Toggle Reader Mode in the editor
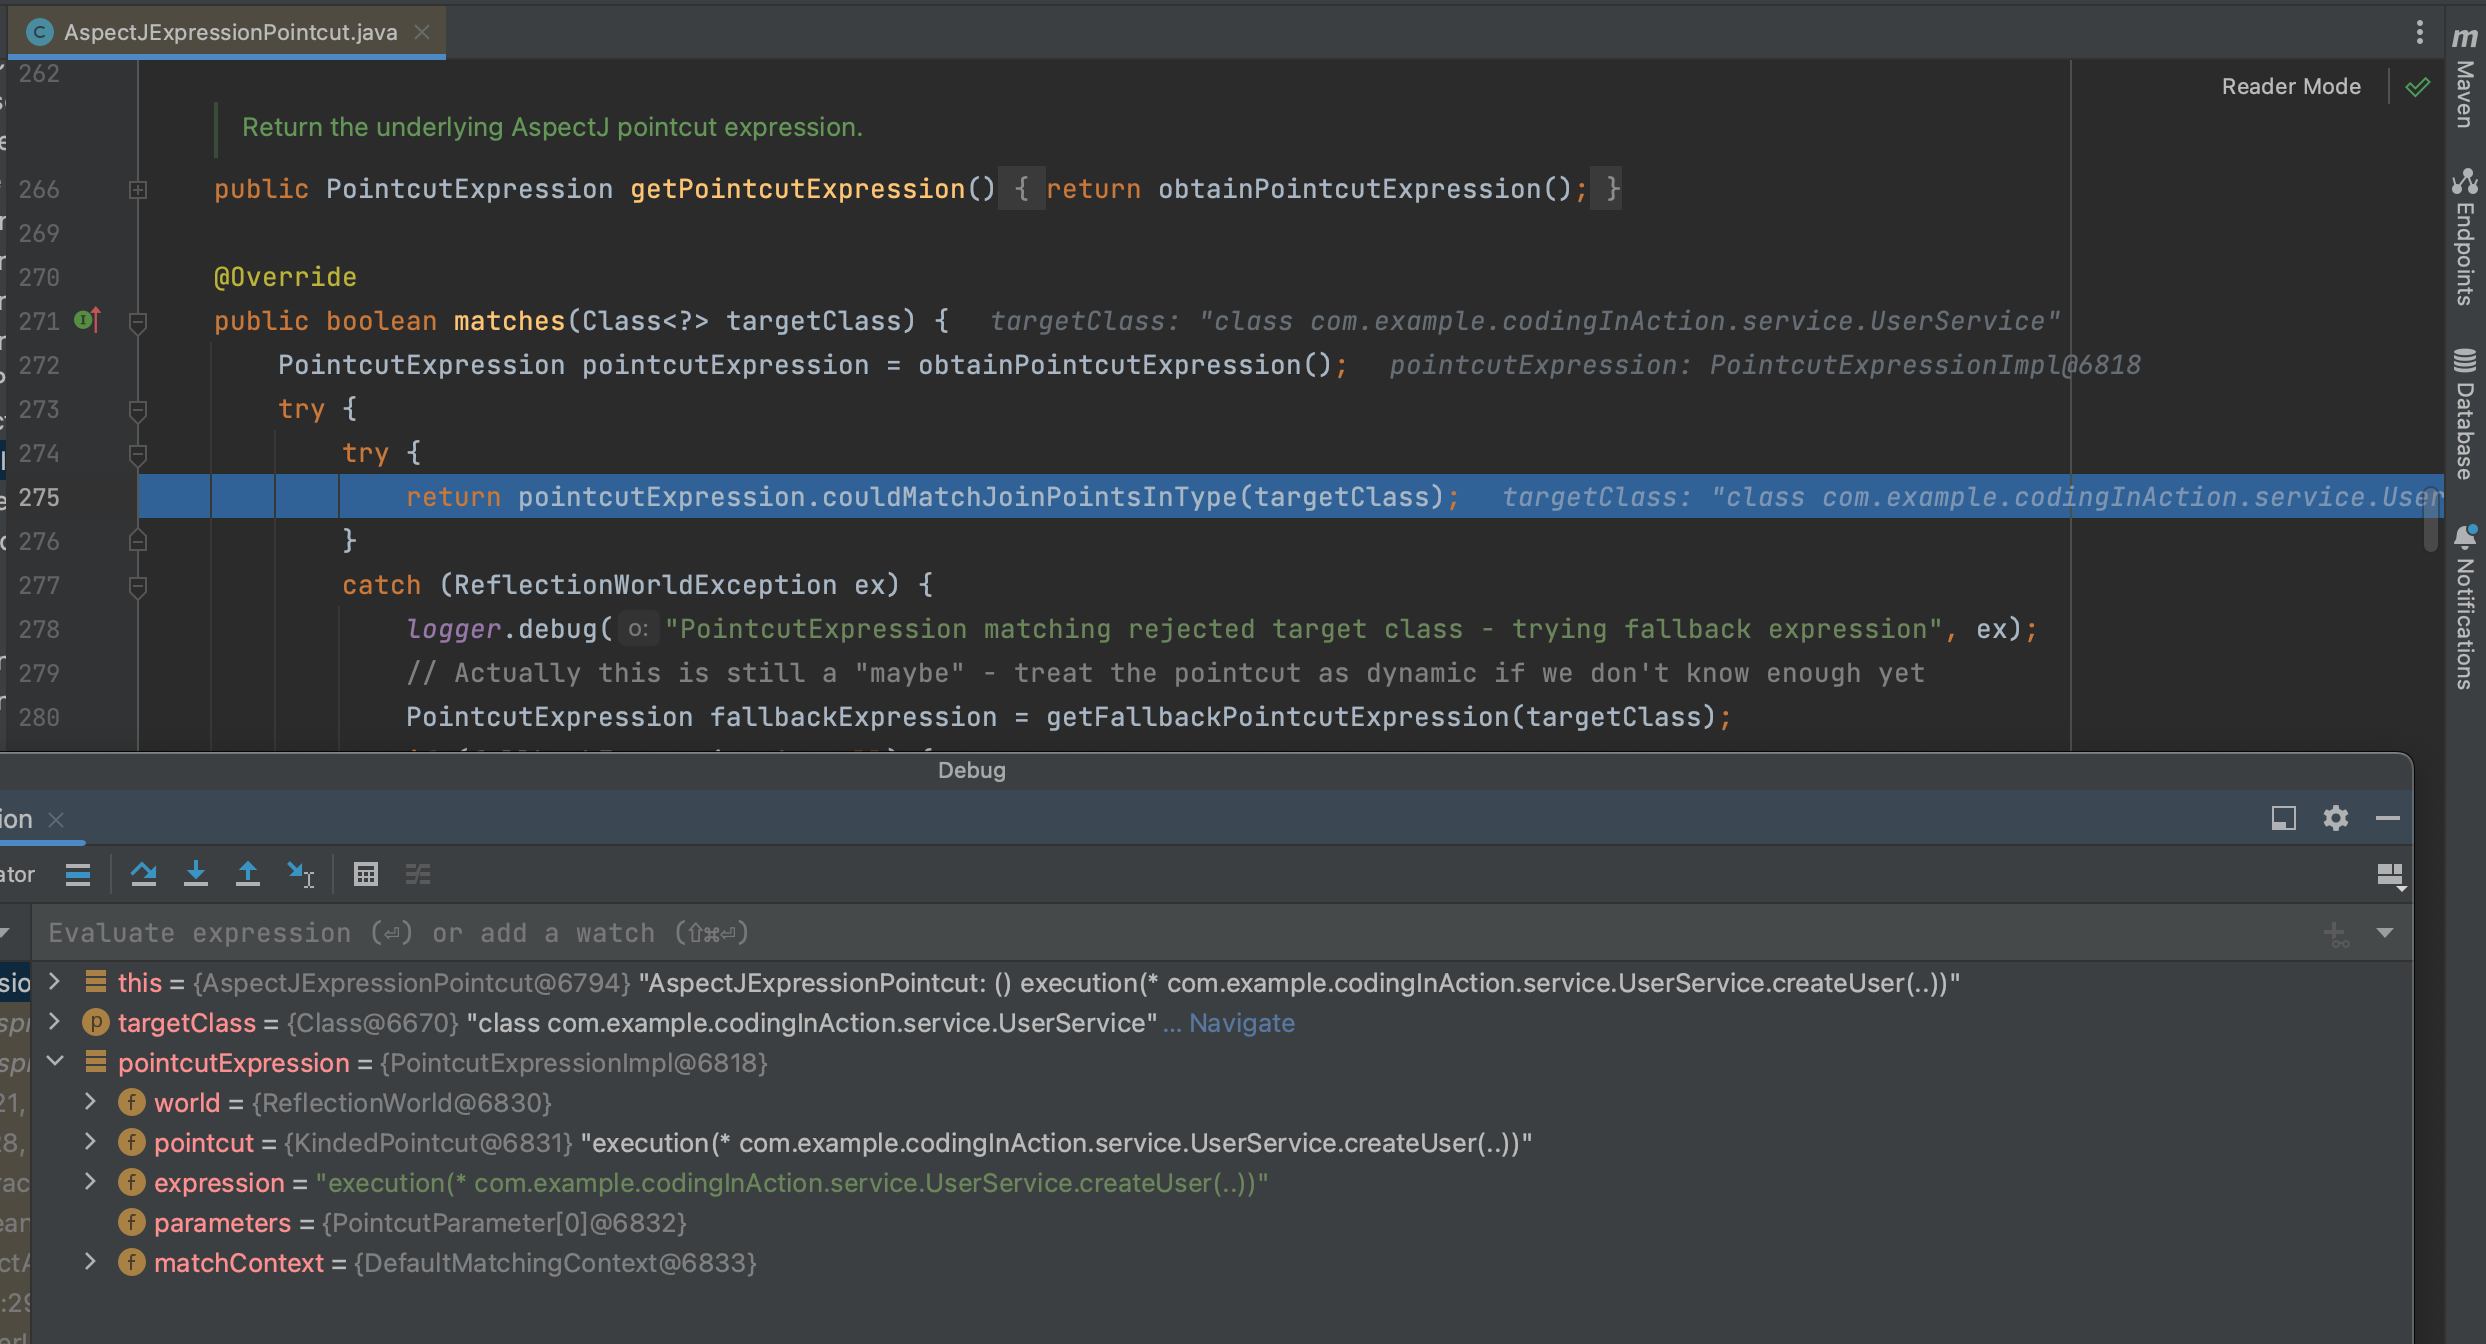Screen dimensions: 2486x1344 [2290, 87]
